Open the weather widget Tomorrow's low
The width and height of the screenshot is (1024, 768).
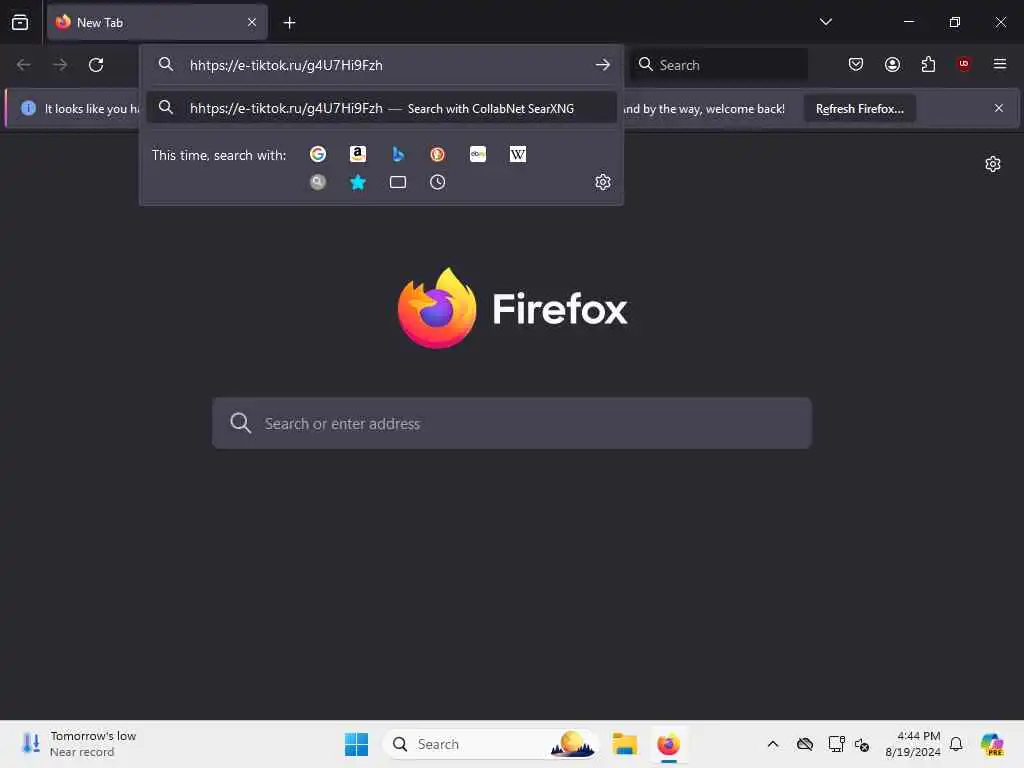coord(79,744)
